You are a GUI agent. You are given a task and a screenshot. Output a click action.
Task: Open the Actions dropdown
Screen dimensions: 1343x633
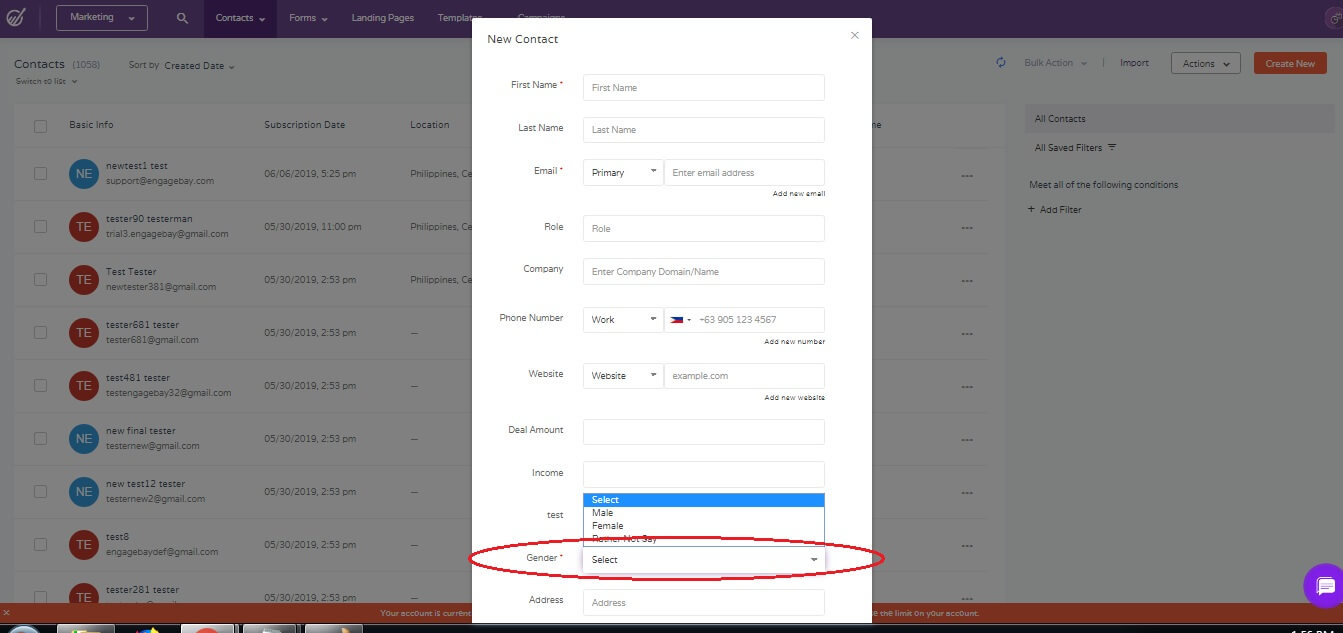[x=1205, y=62]
